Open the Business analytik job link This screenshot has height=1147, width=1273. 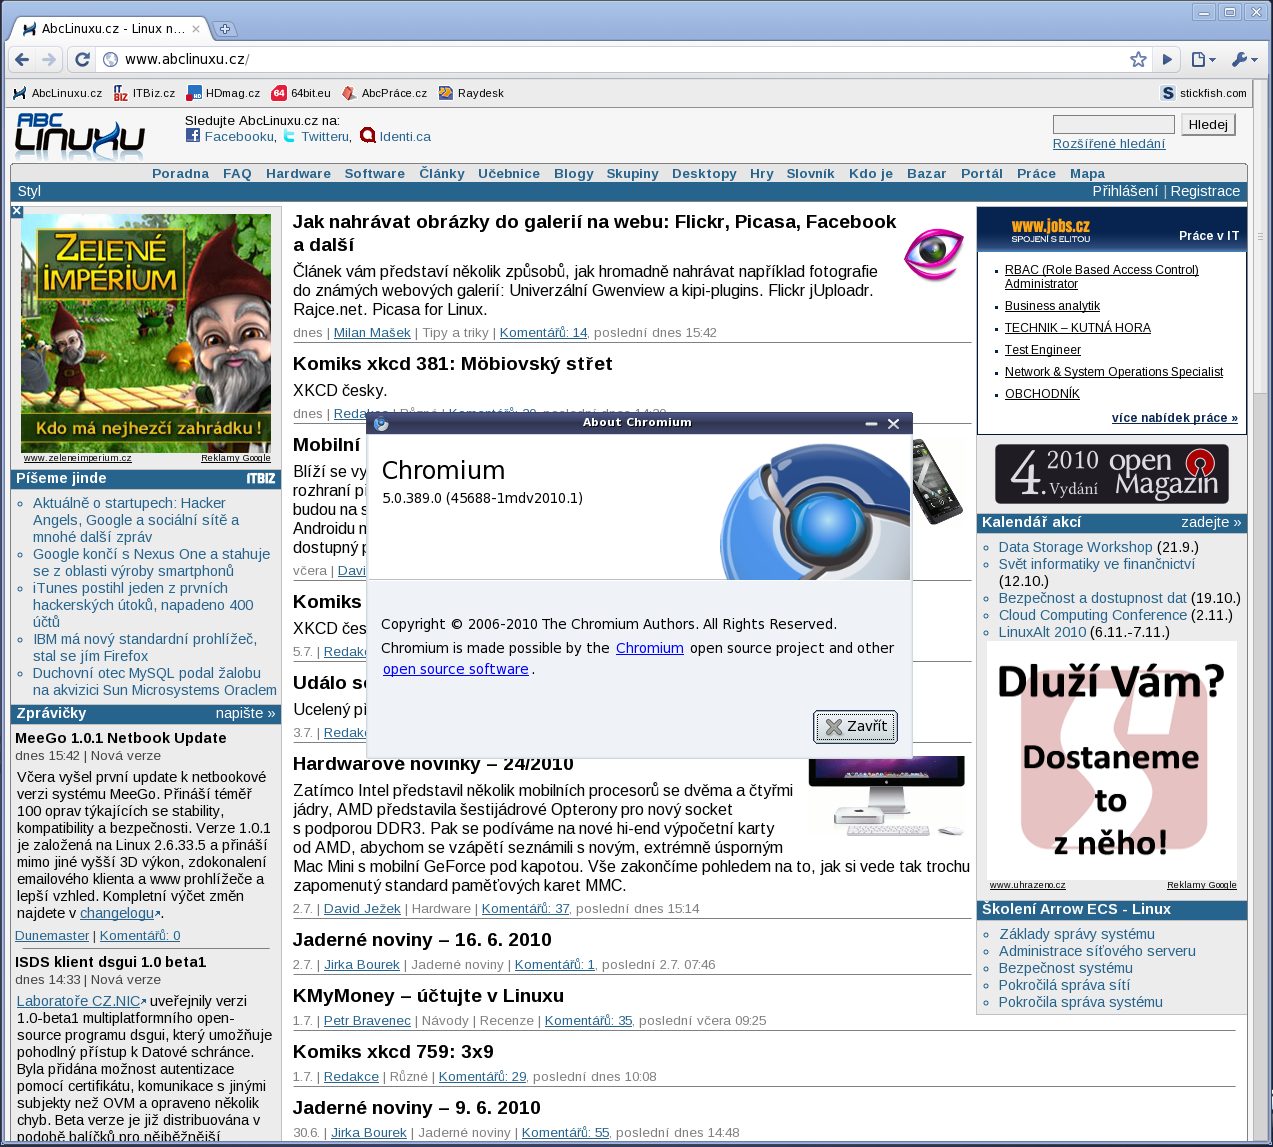(1052, 306)
